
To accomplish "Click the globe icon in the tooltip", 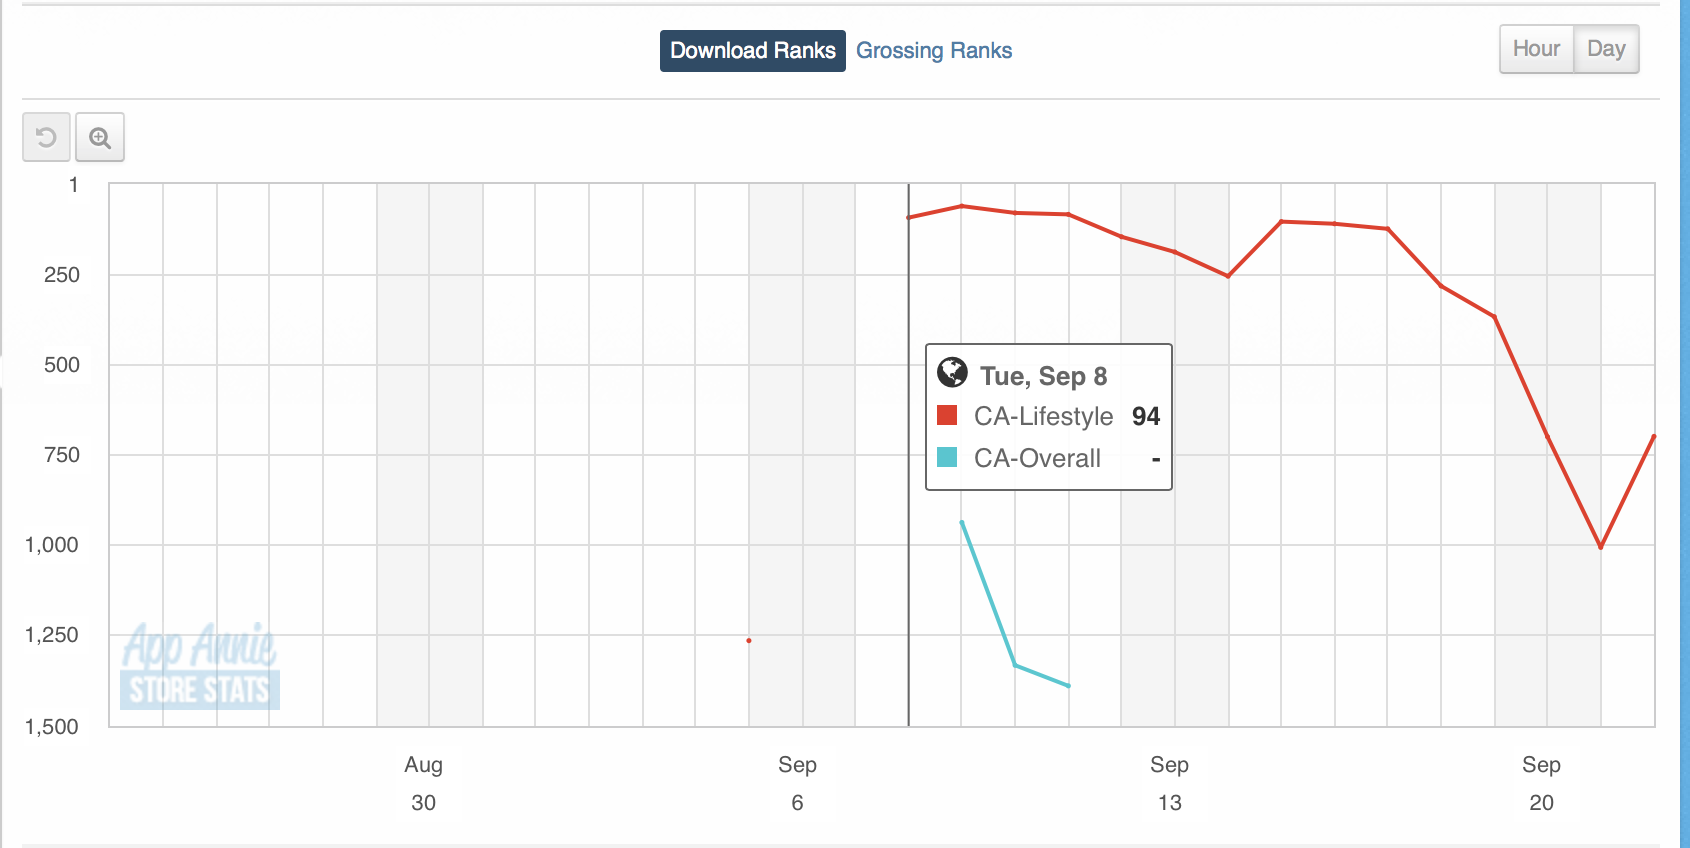I will coord(952,373).
